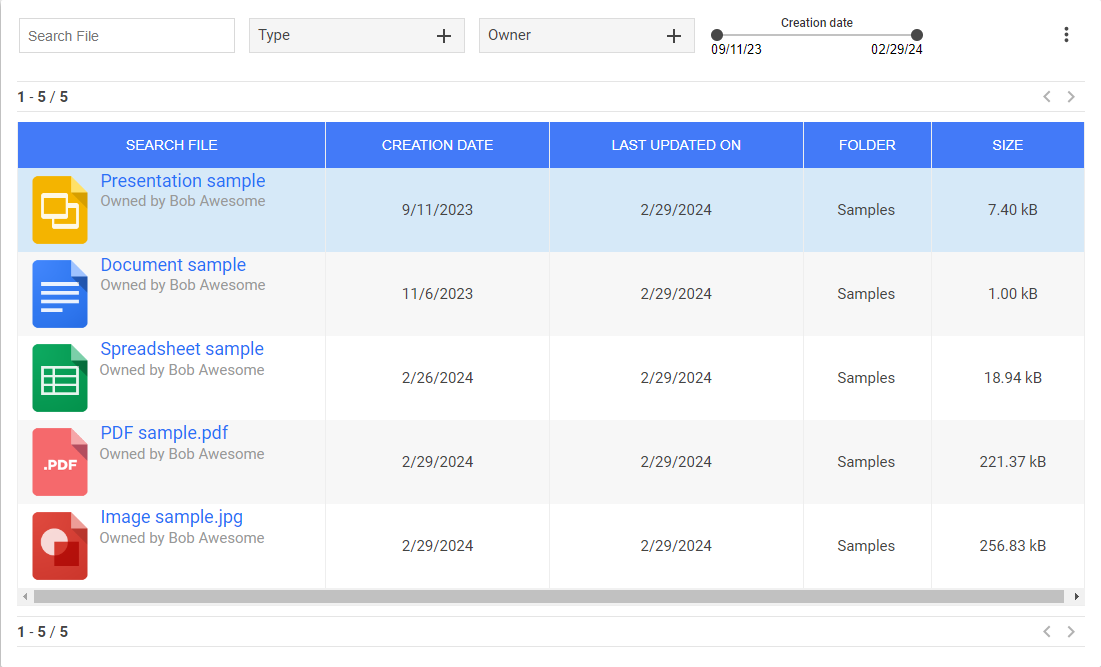Open the Presentation sample link

(183, 181)
